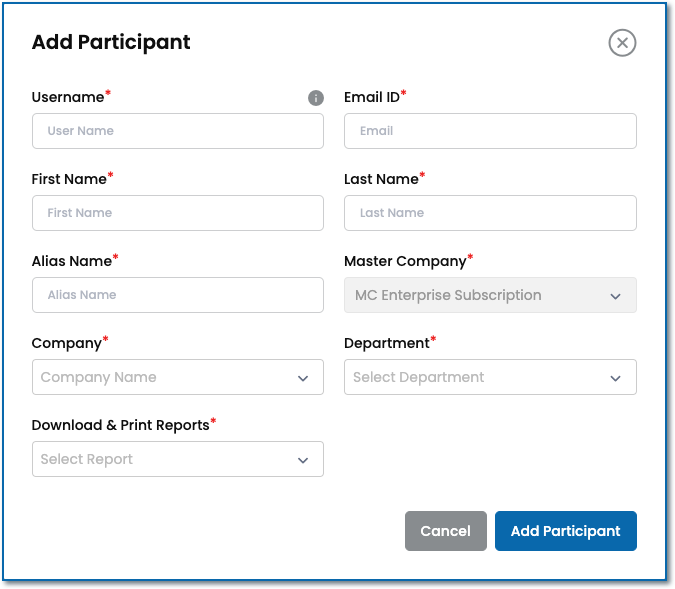
Task: Focus the User Name input field
Action: 178,131
